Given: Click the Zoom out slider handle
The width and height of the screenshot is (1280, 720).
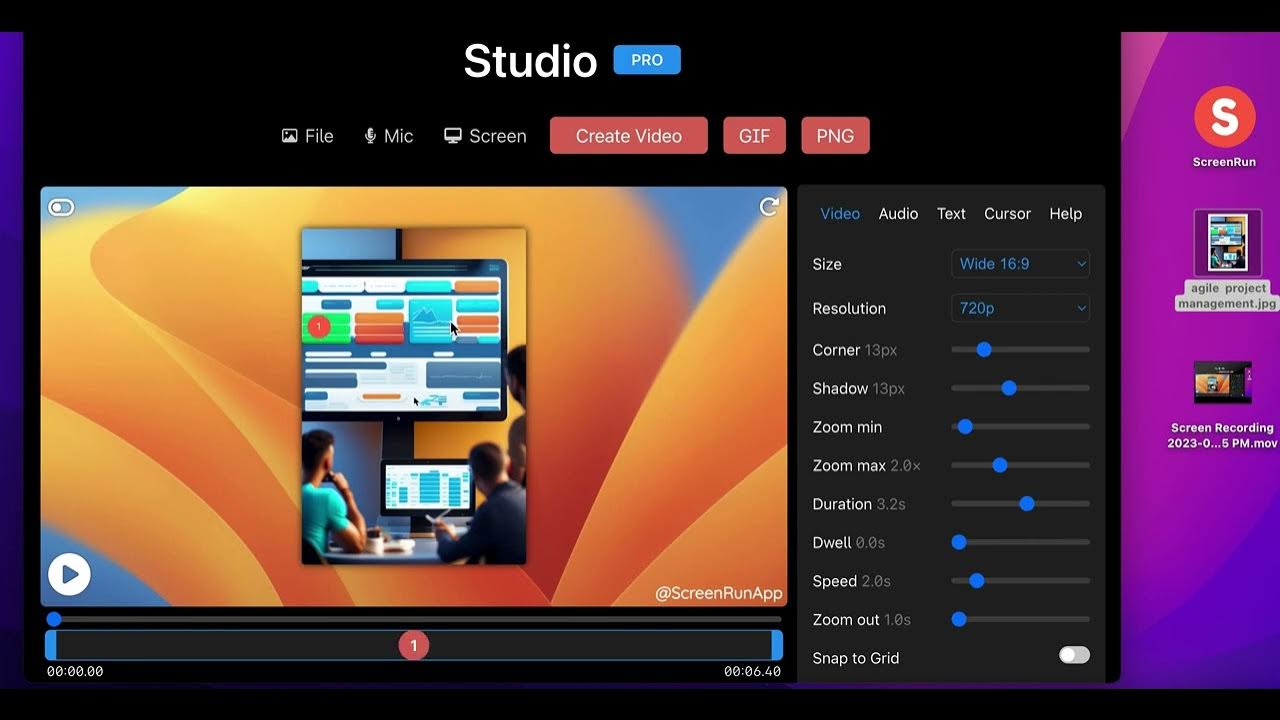Looking at the screenshot, I should [959, 619].
